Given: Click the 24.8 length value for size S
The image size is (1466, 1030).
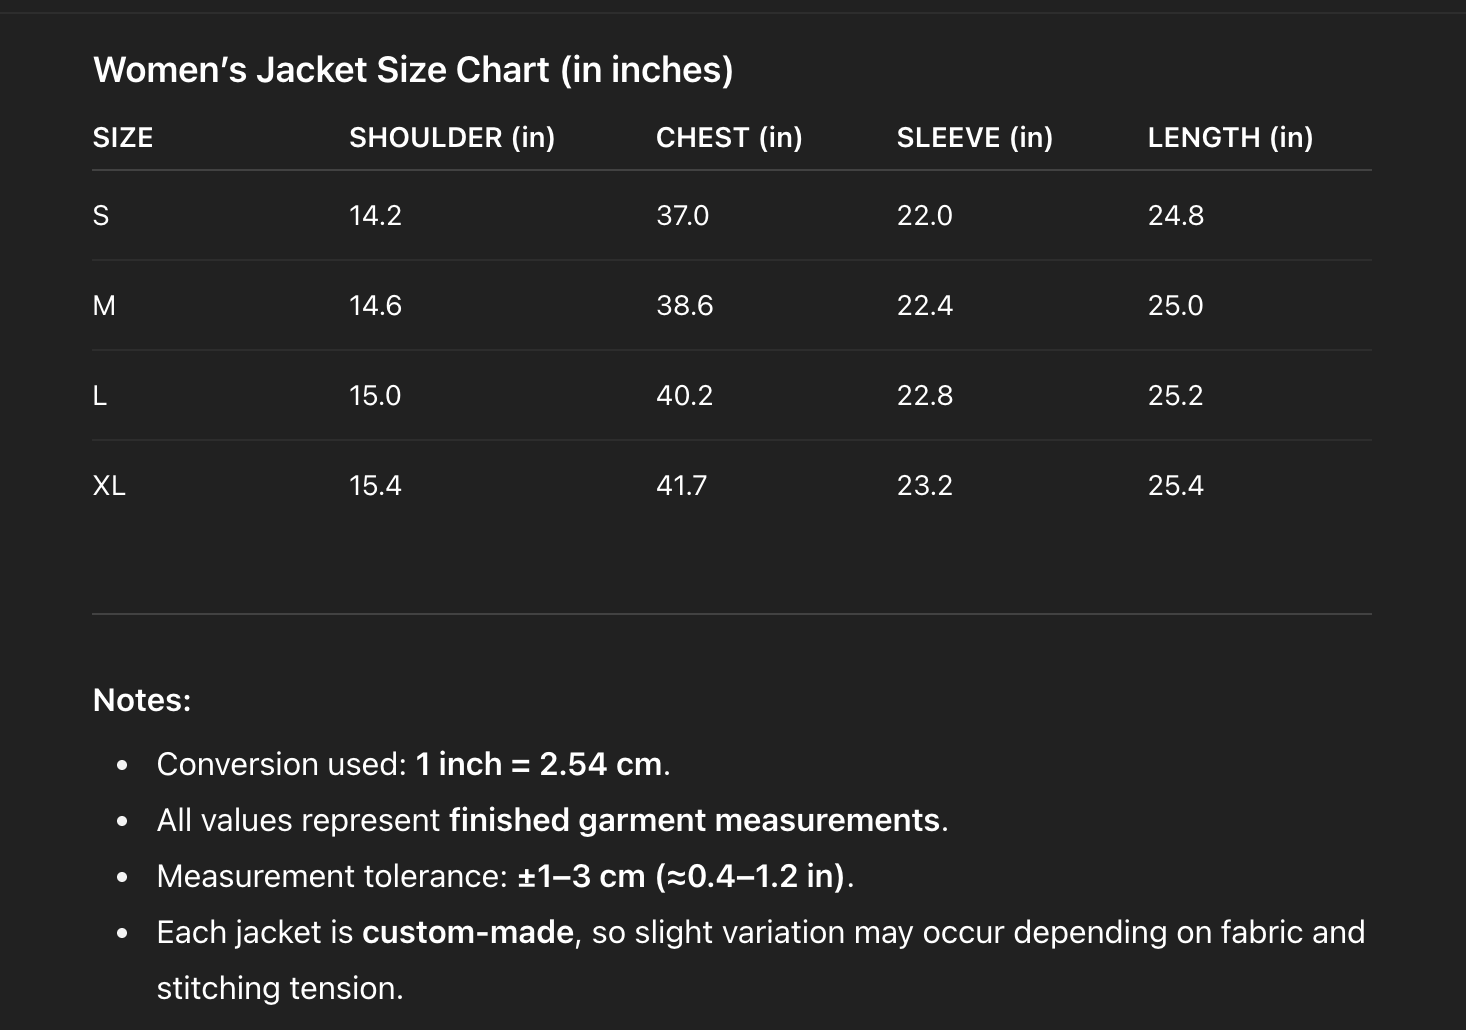Looking at the screenshot, I should click(x=1175, y=216).
